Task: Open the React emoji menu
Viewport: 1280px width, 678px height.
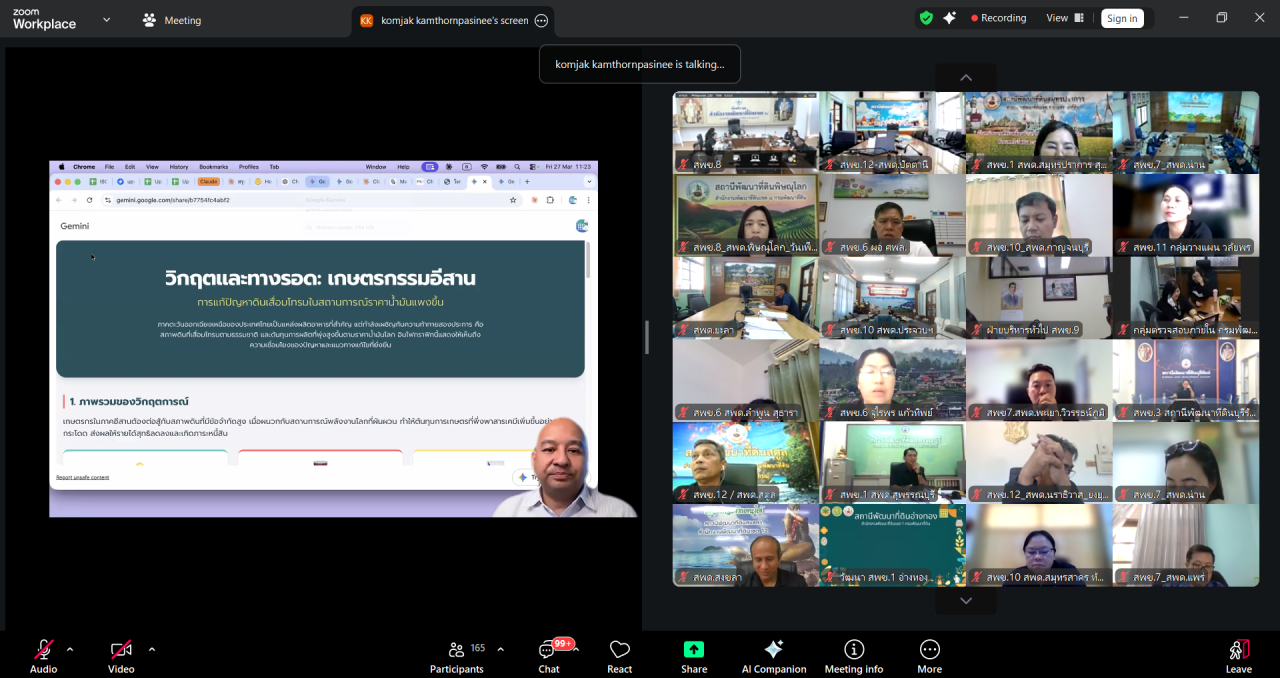Action: tap(619, 655)
